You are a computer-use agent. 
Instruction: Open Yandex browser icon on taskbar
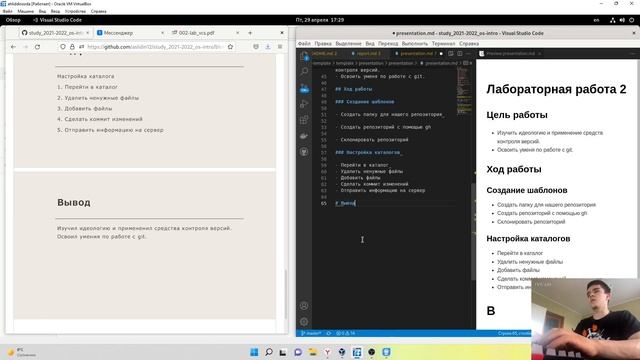click(327, 352)
